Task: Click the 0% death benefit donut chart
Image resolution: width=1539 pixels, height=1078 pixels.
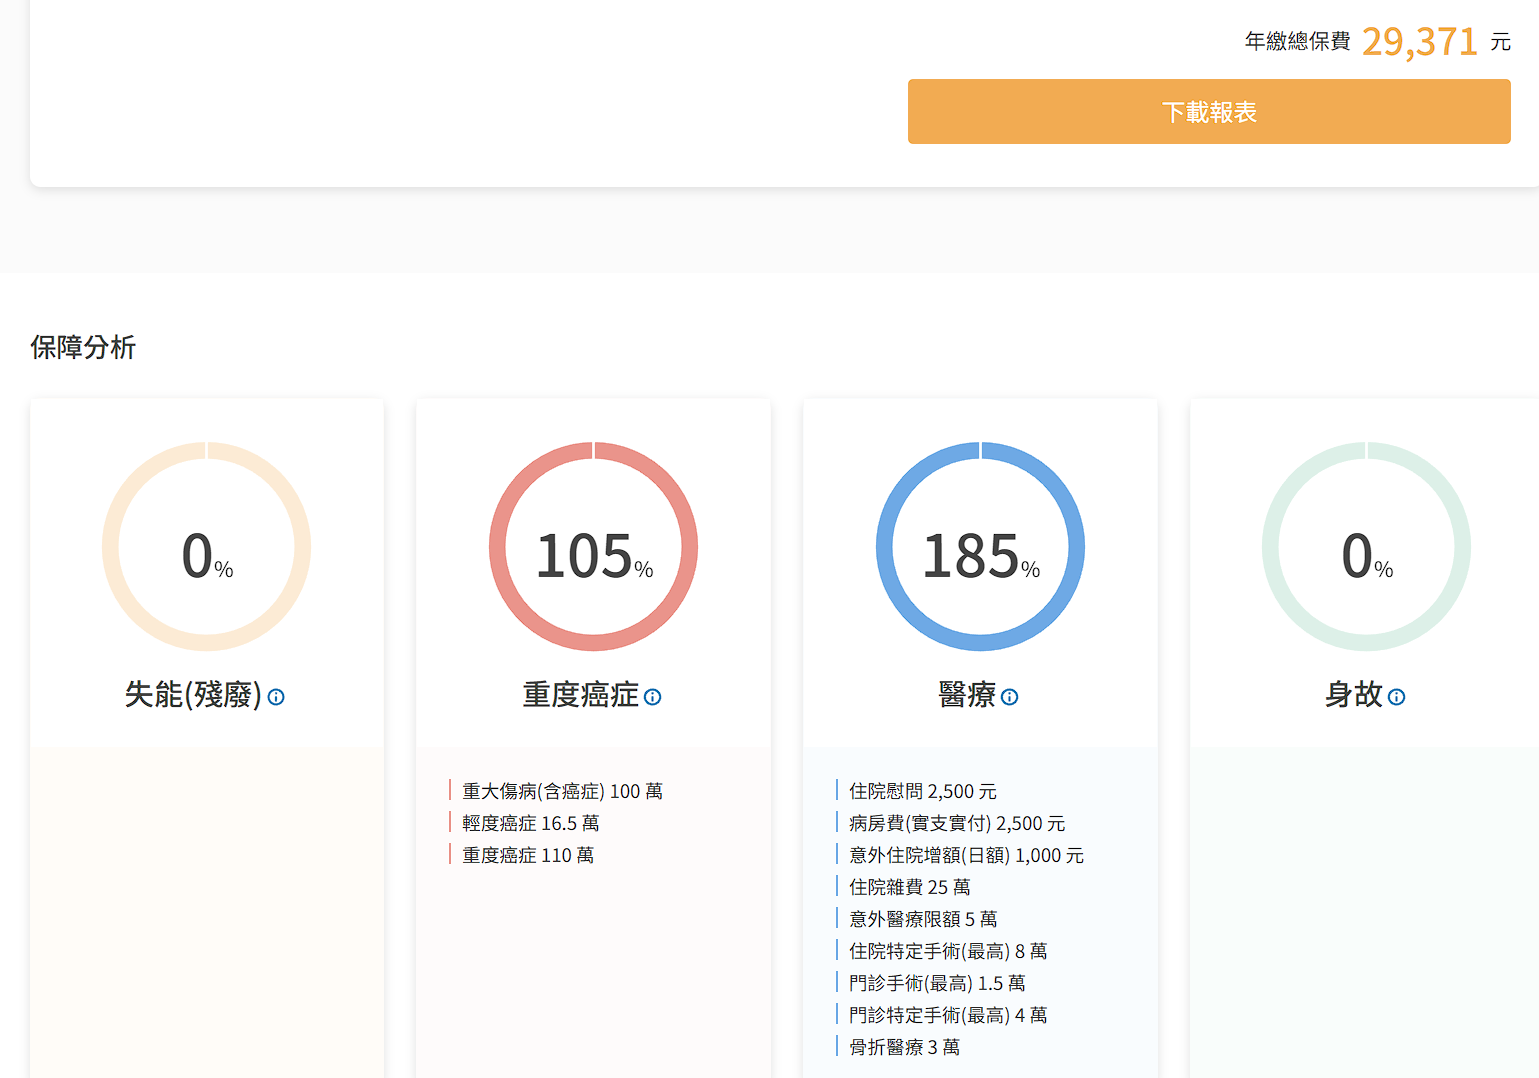Action: coord(1366,547)
